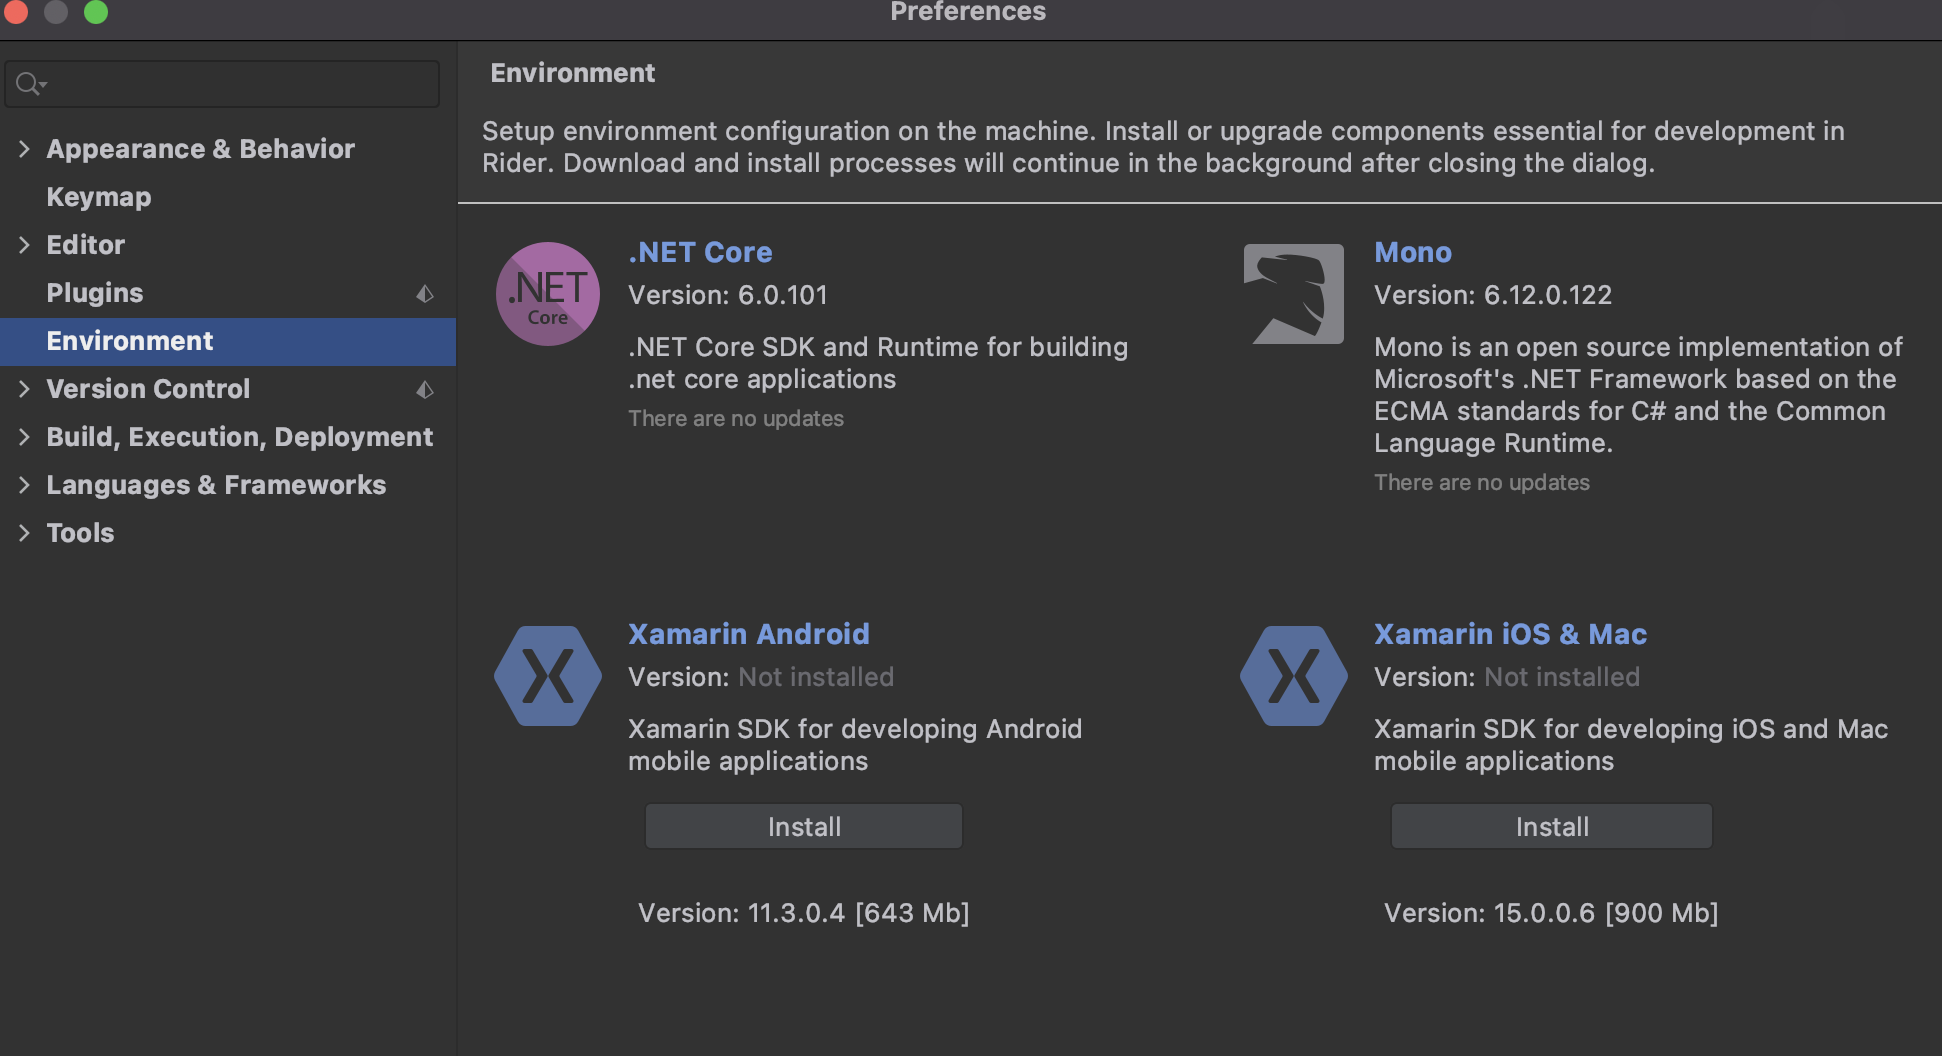The image size is (1942, 1056).
Task: Select Version Control in settings tree
Action: click(x=148, y=389)
